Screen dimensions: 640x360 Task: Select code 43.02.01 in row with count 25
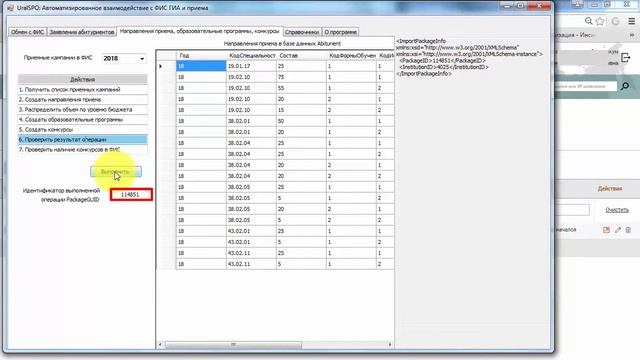pyautogui.click(x=251, y=231)
